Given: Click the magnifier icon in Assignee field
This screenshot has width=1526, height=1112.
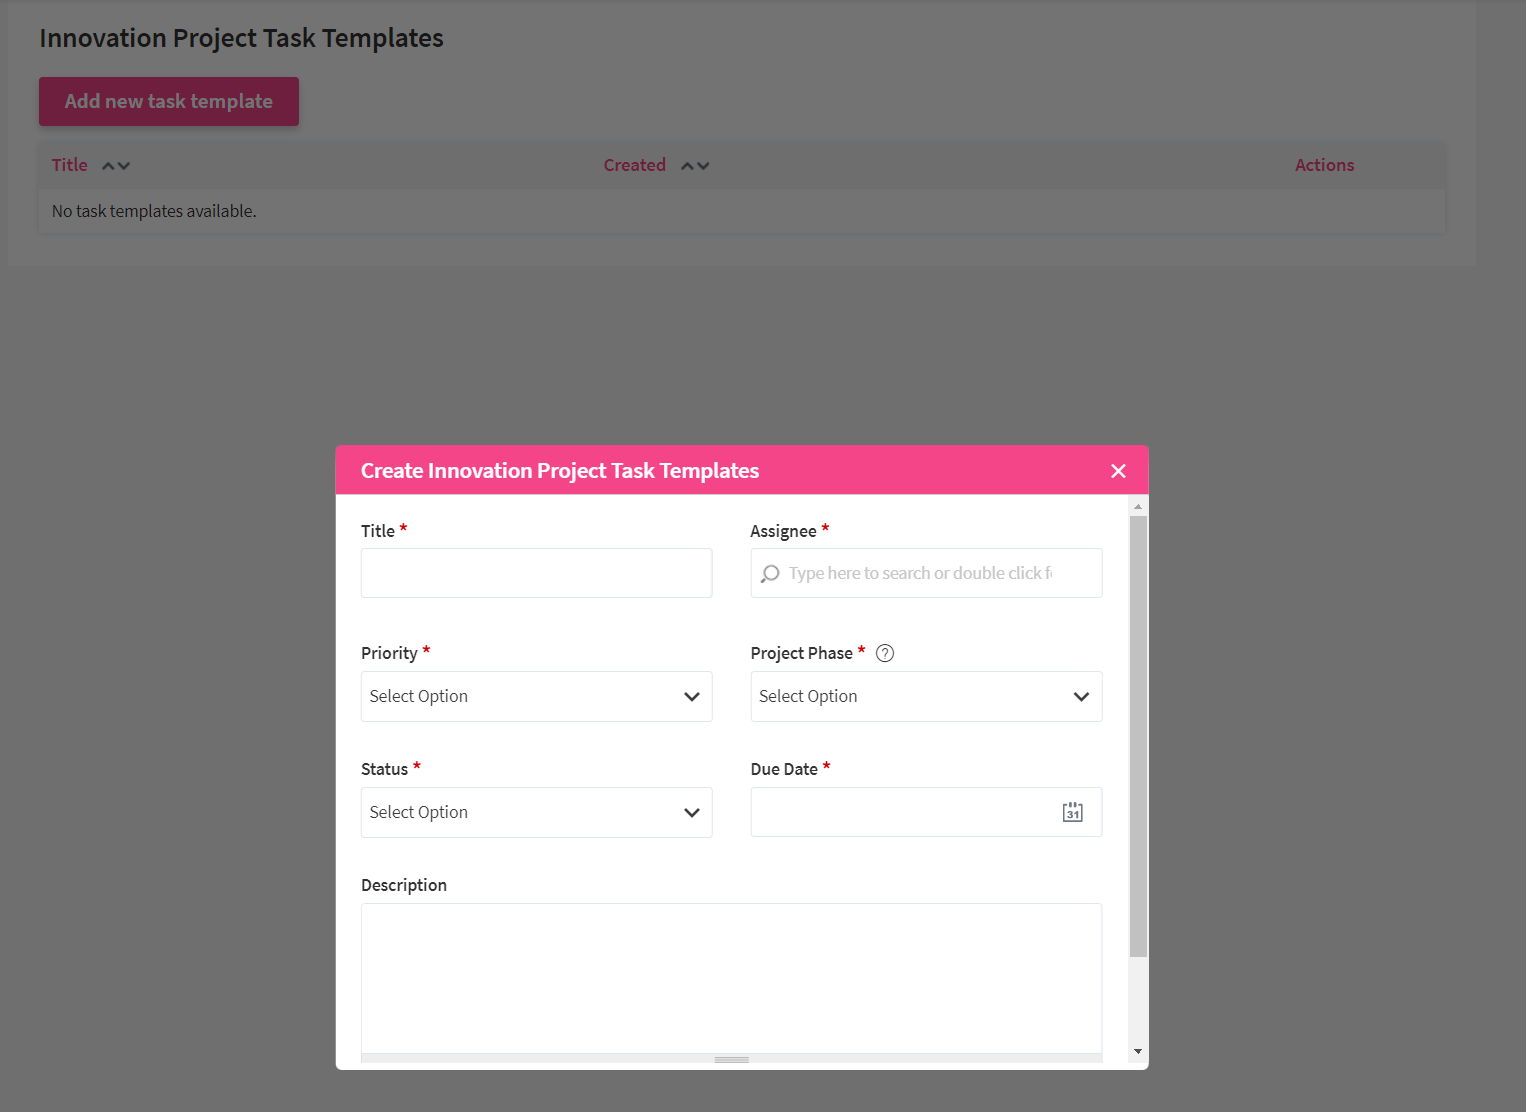Looking at the screenshot, I should (x=770, y=574).
